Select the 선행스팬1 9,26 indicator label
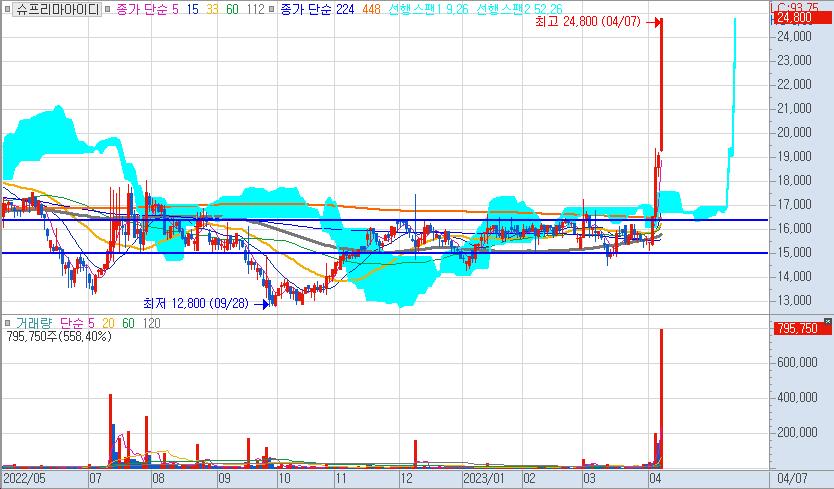 click(429, 9)
